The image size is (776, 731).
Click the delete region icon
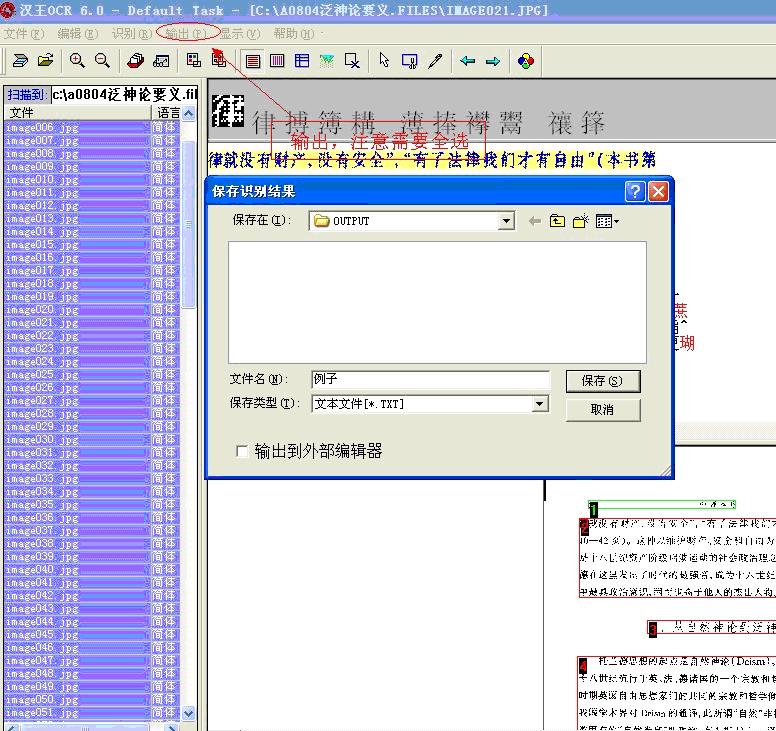click(x=352, y=61)
